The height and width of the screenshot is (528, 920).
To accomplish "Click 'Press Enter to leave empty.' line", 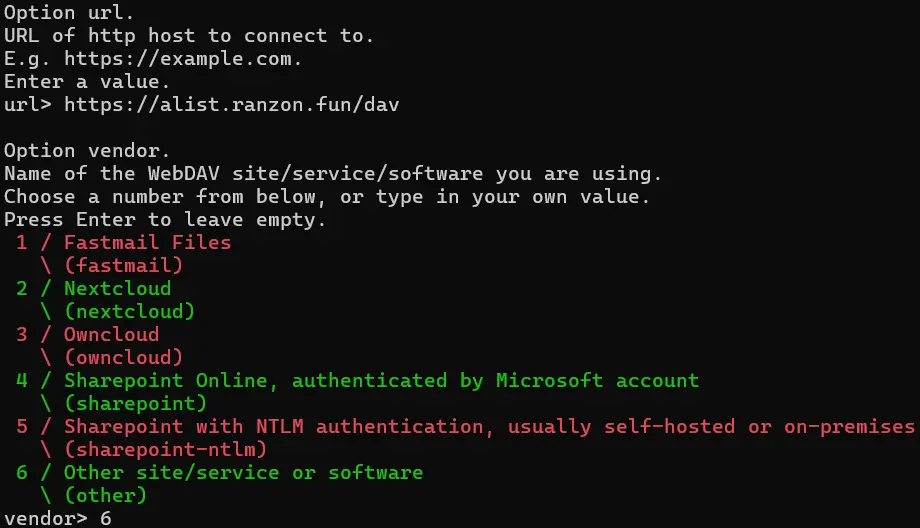I will 165,219.
